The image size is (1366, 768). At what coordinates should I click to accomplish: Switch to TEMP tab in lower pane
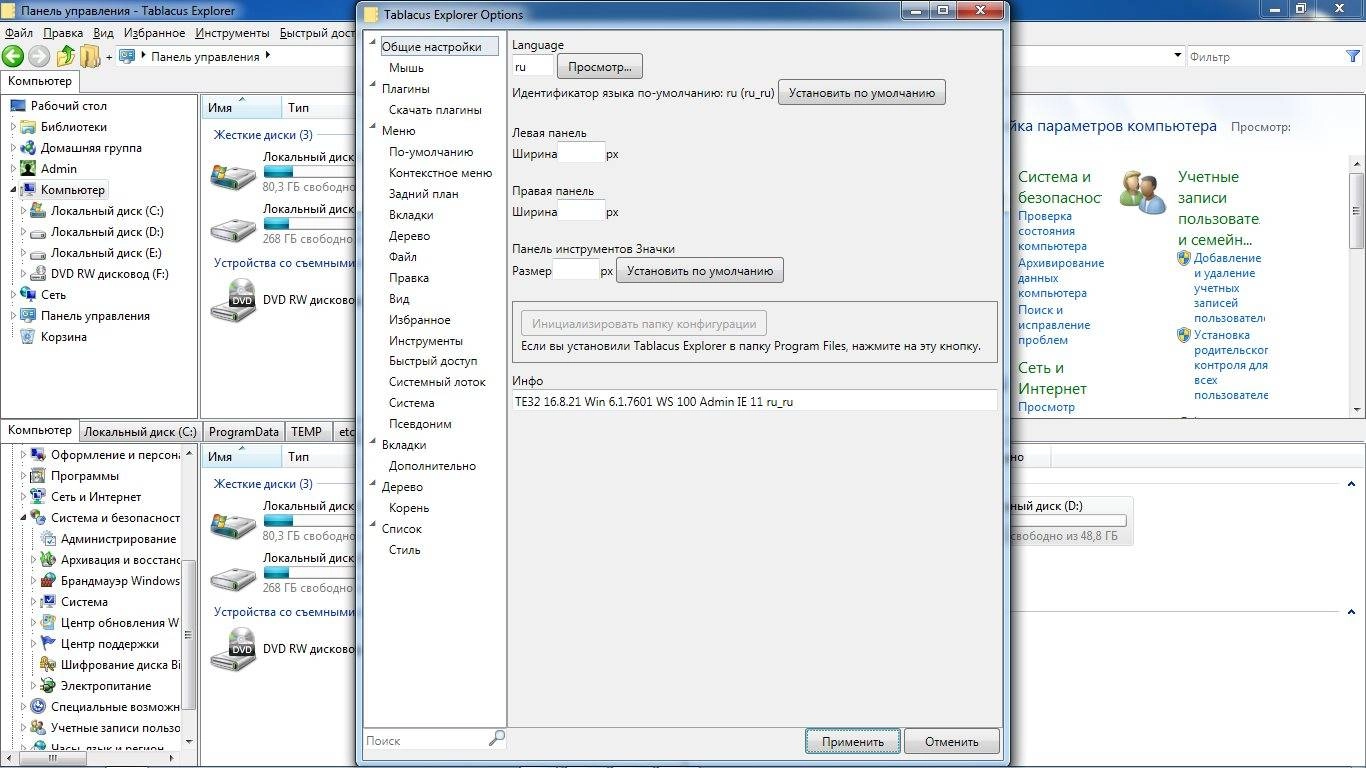point(307,432)
